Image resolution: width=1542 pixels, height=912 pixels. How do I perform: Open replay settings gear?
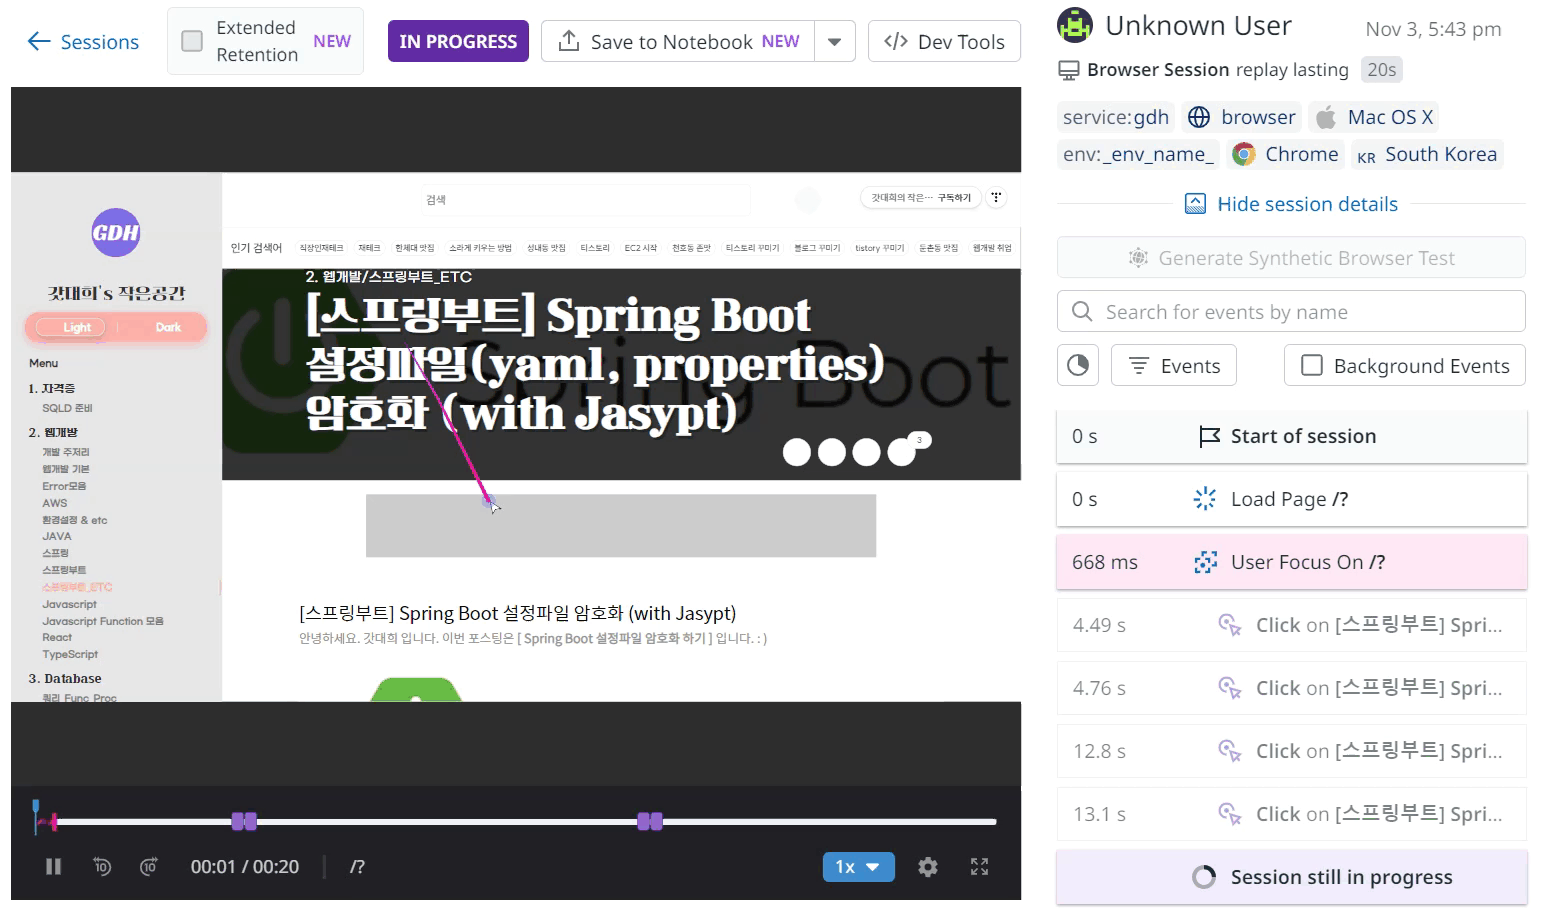(x=928, y=867)
